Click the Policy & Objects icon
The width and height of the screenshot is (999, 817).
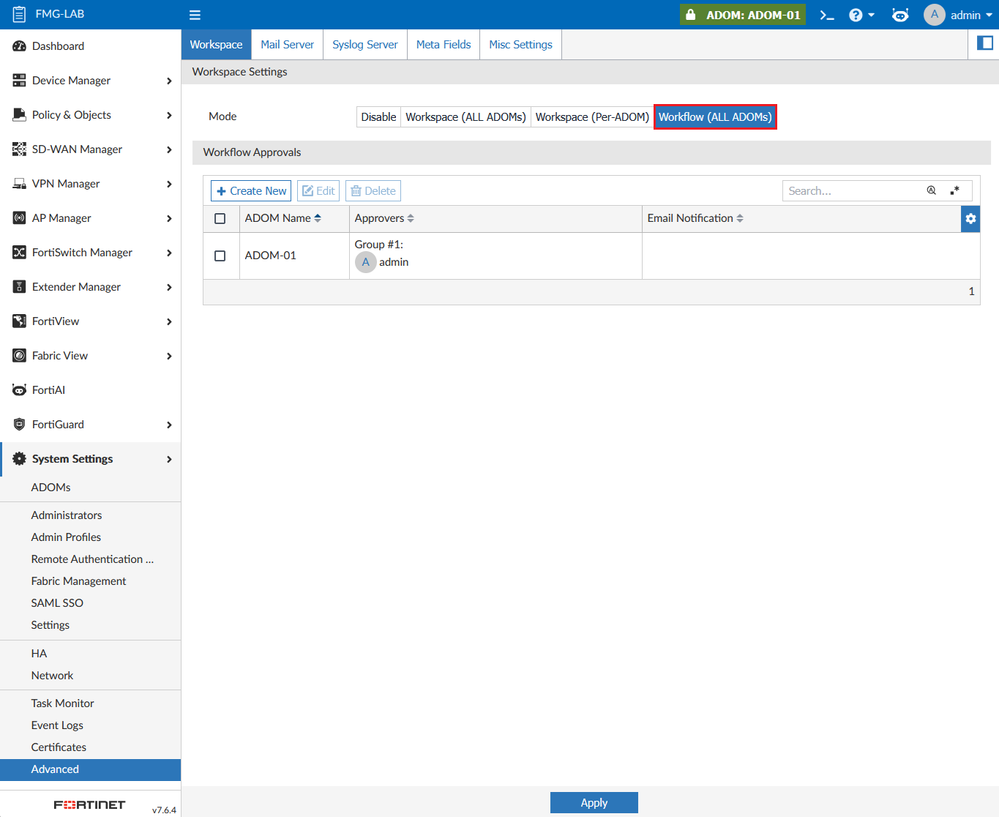point(19,115)
